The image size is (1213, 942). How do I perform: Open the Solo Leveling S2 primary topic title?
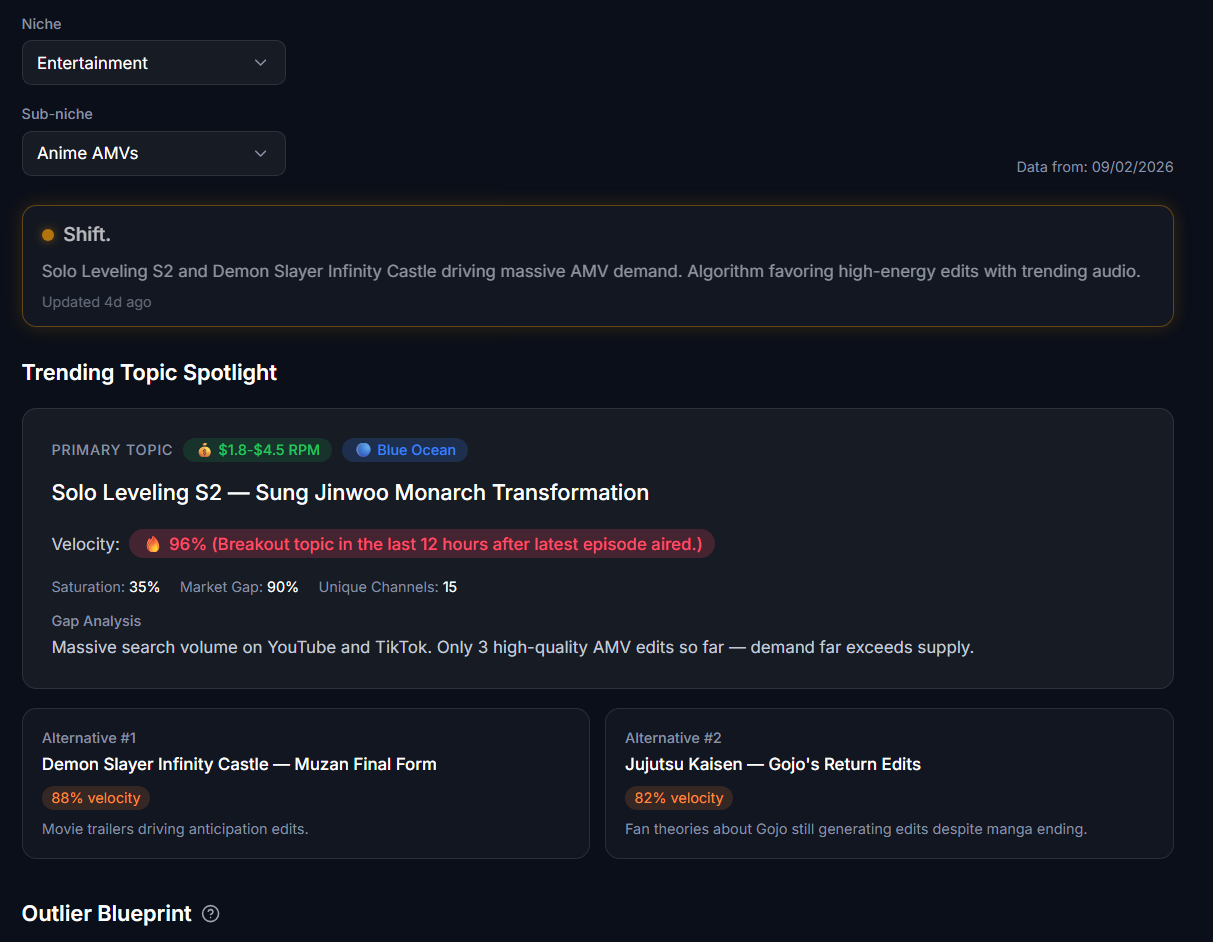[350, 493]
